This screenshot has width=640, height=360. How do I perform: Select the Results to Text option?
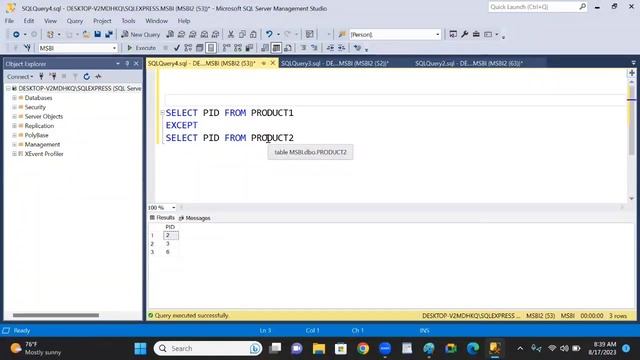[x=265, y=48]
